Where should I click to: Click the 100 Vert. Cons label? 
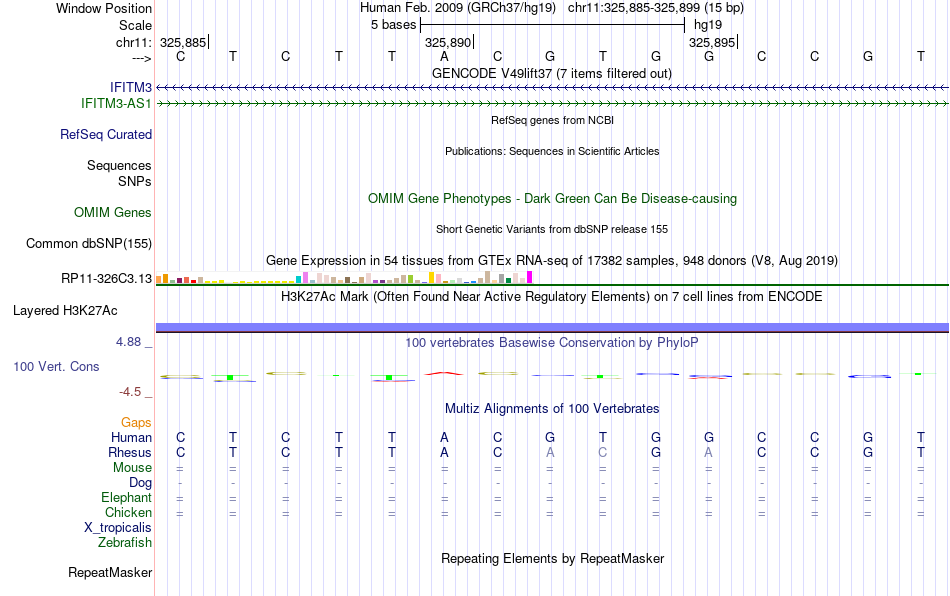(x=56, y=366)
